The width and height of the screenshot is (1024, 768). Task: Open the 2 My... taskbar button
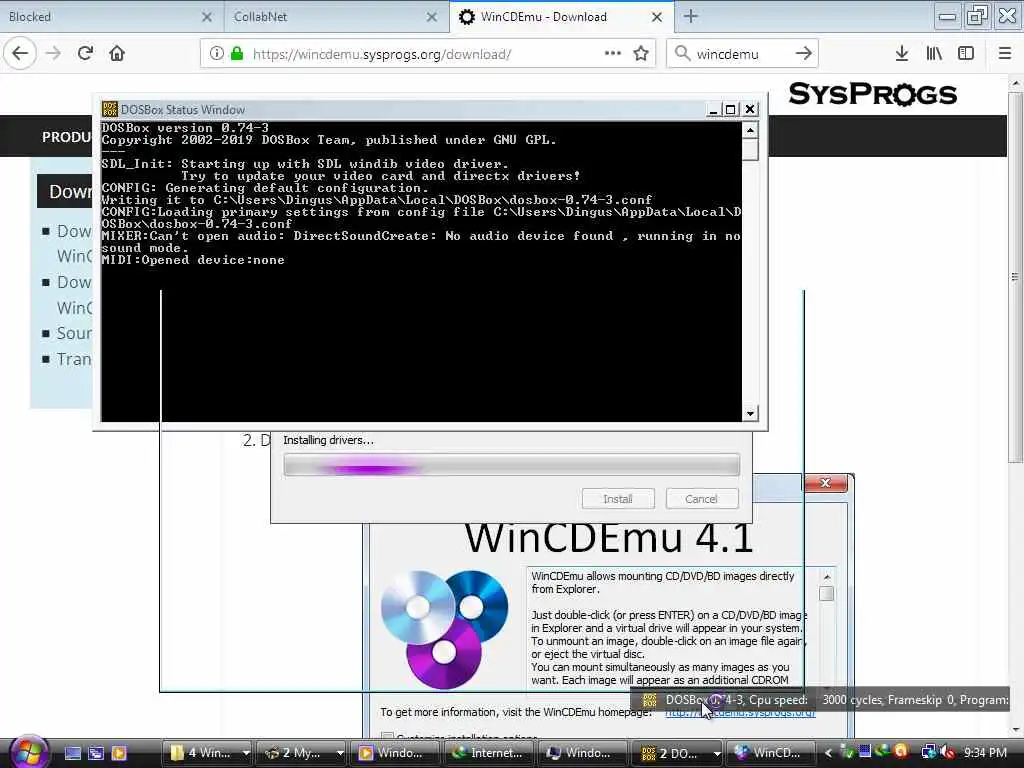295,753
